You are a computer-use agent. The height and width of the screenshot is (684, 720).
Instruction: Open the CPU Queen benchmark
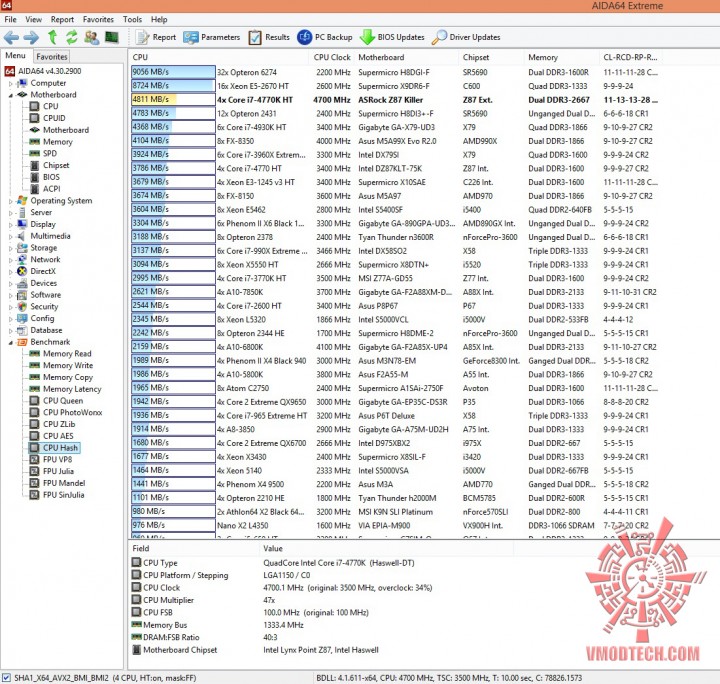click(x=63, y=401)
